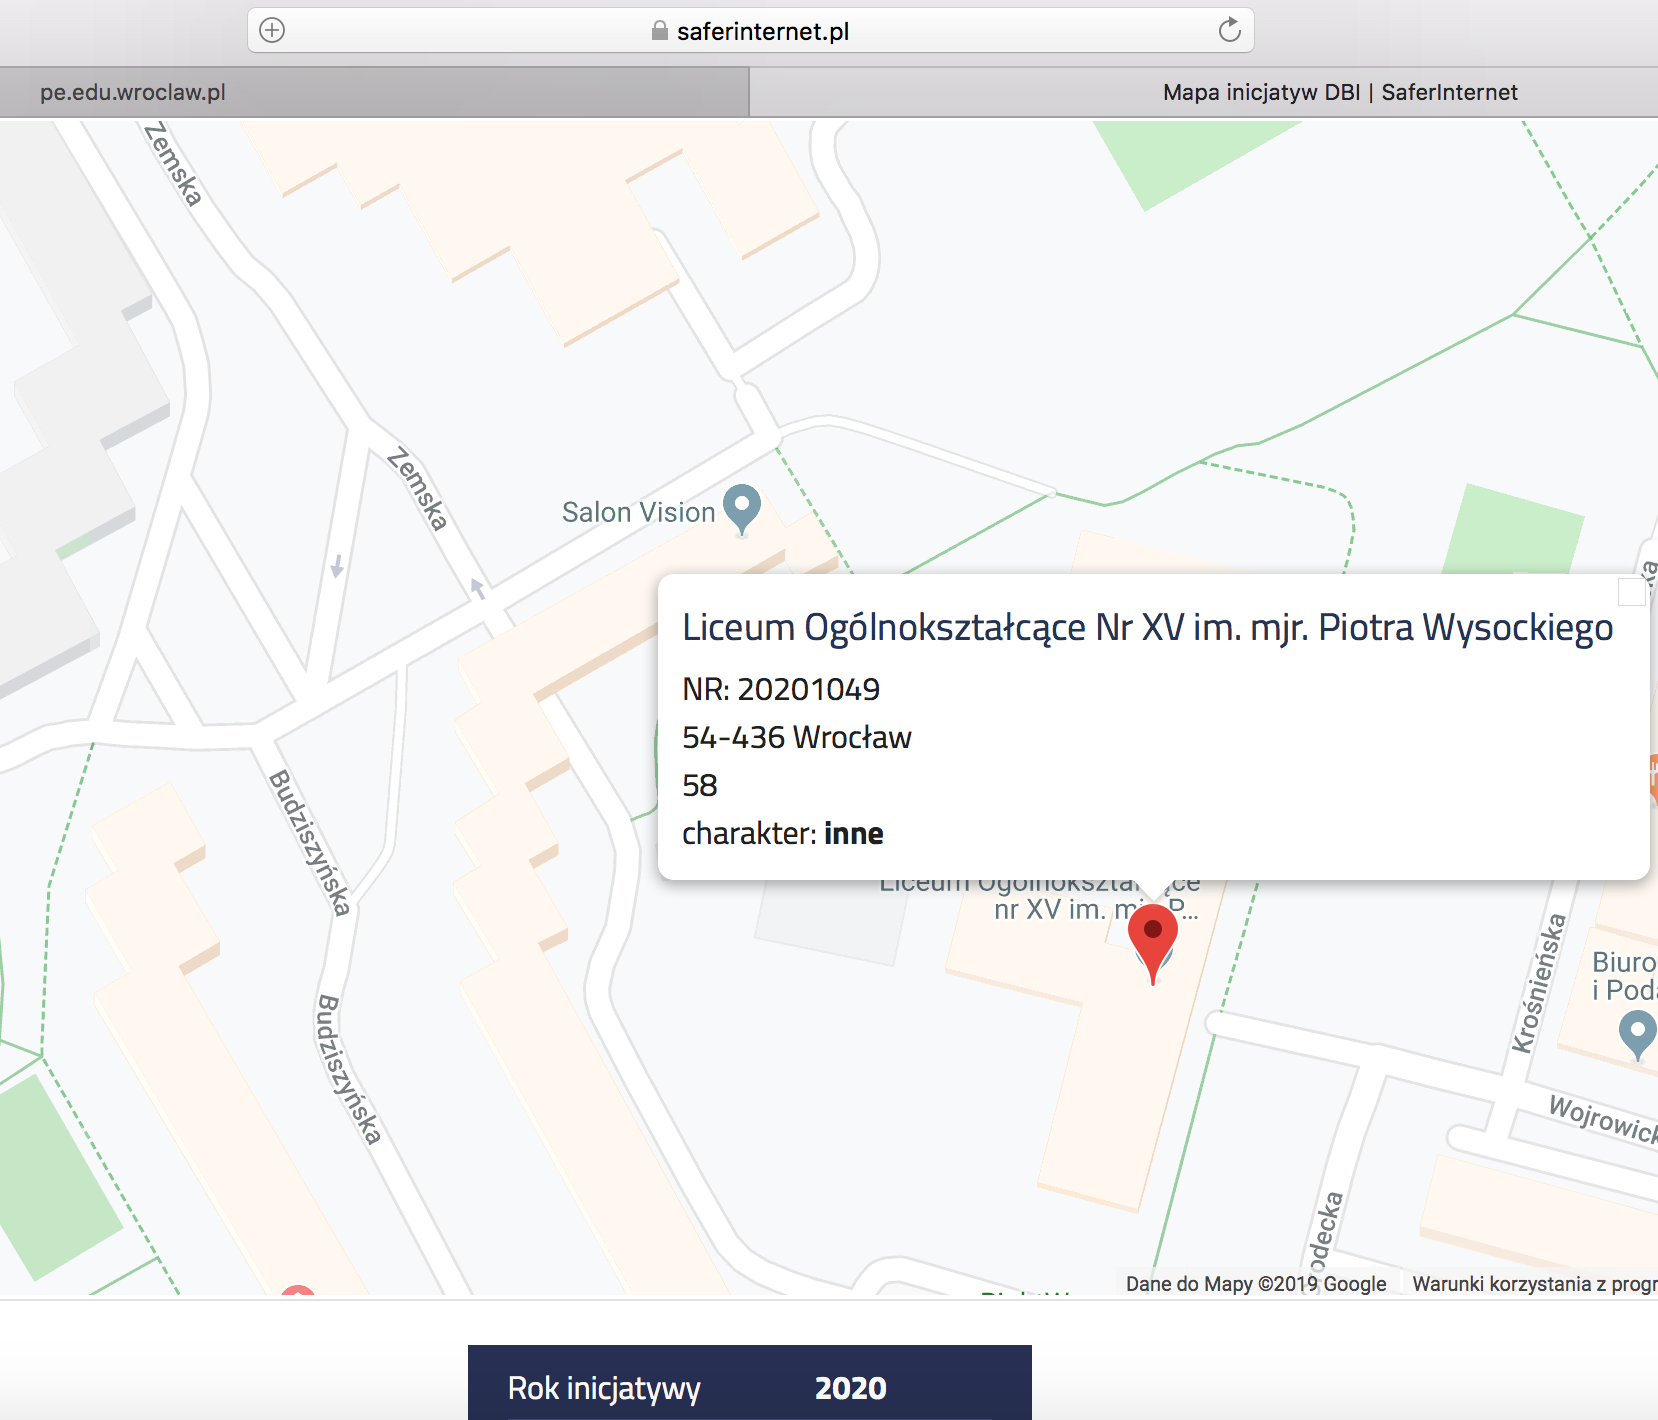Click the NR: 20201049 text in the popup

781,689
